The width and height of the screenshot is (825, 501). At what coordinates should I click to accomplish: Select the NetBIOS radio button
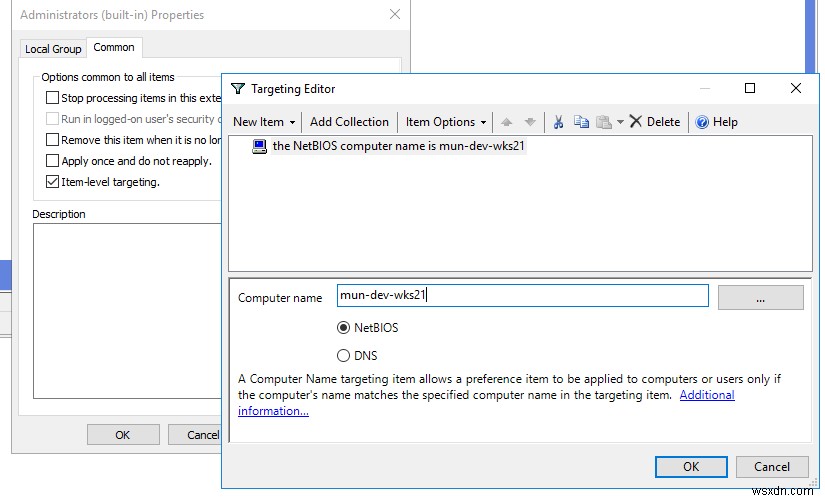pos(343,328)
